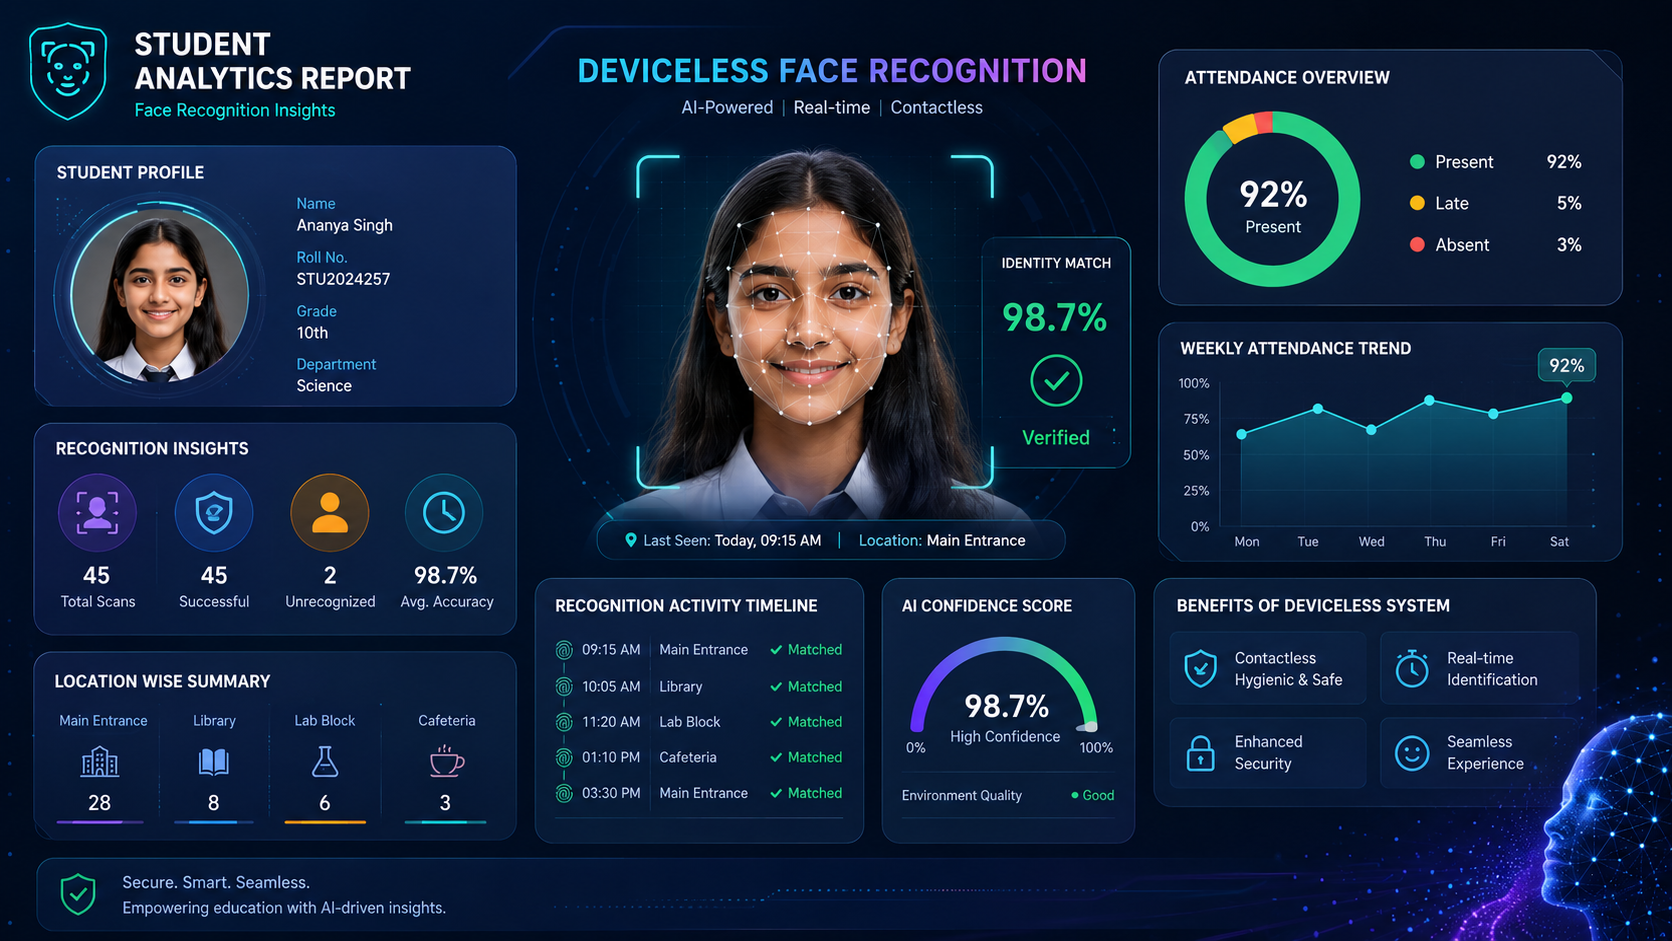Click the fingerprint icon beside 11:20 AM
The height and width of the screenshot is (941, 1672).
(564, 722)
